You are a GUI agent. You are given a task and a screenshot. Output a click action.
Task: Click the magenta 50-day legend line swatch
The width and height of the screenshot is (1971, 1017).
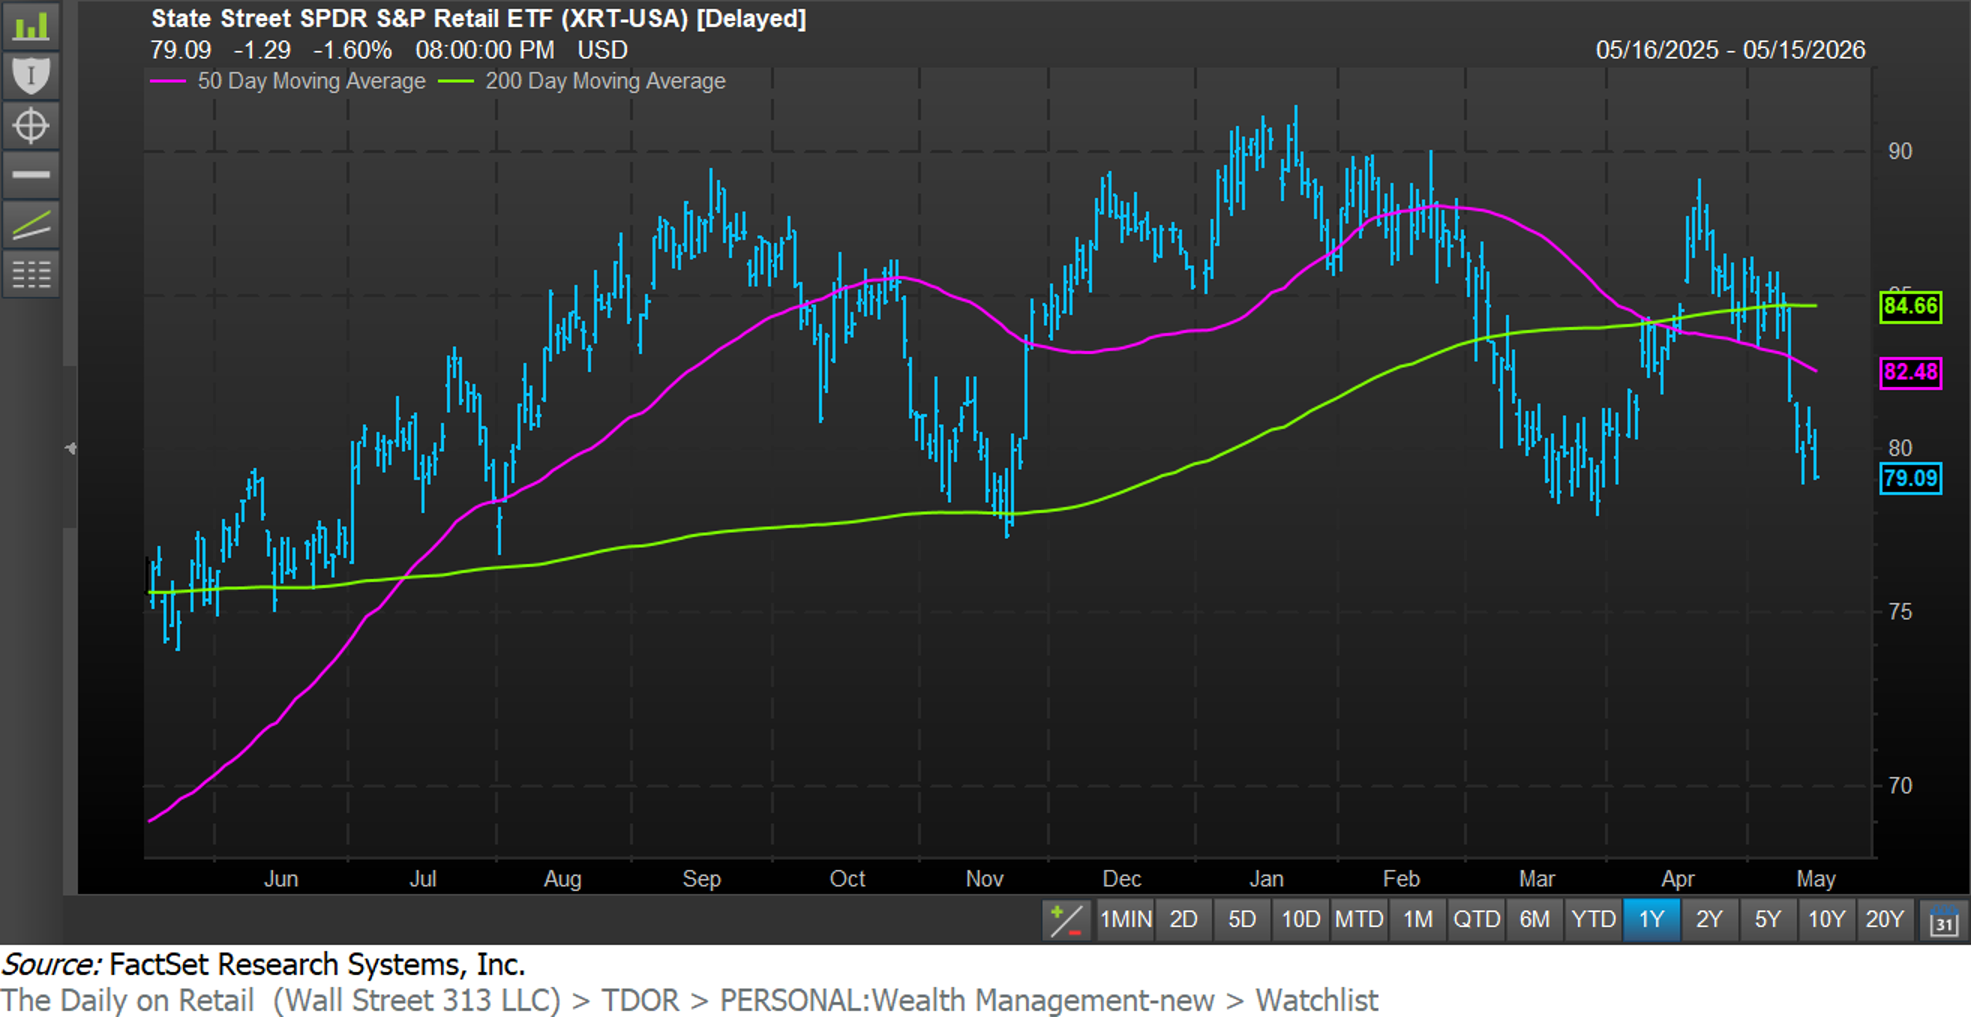[167, 81]
